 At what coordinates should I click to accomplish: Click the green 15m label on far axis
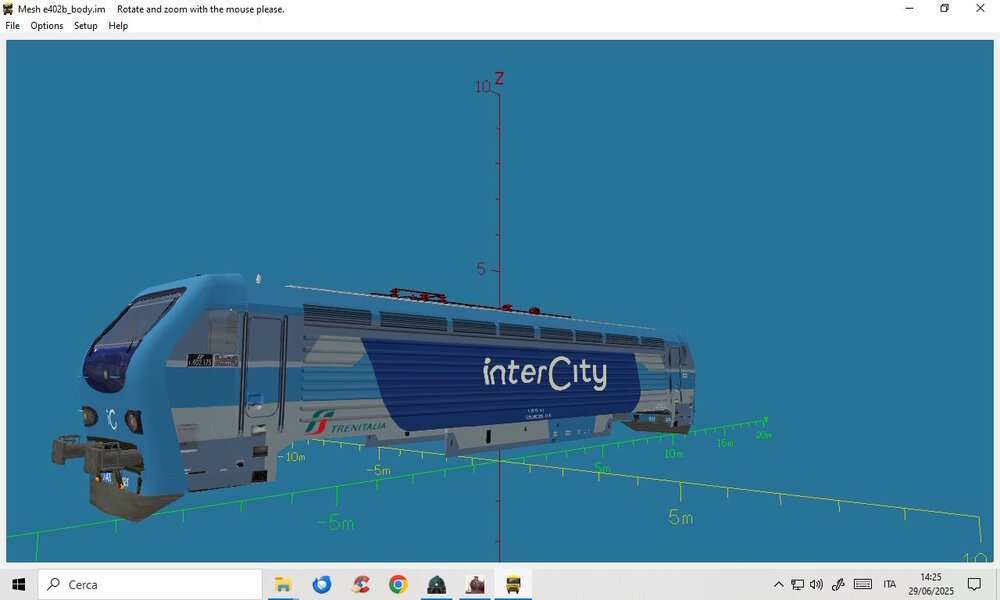pos(725,443)
